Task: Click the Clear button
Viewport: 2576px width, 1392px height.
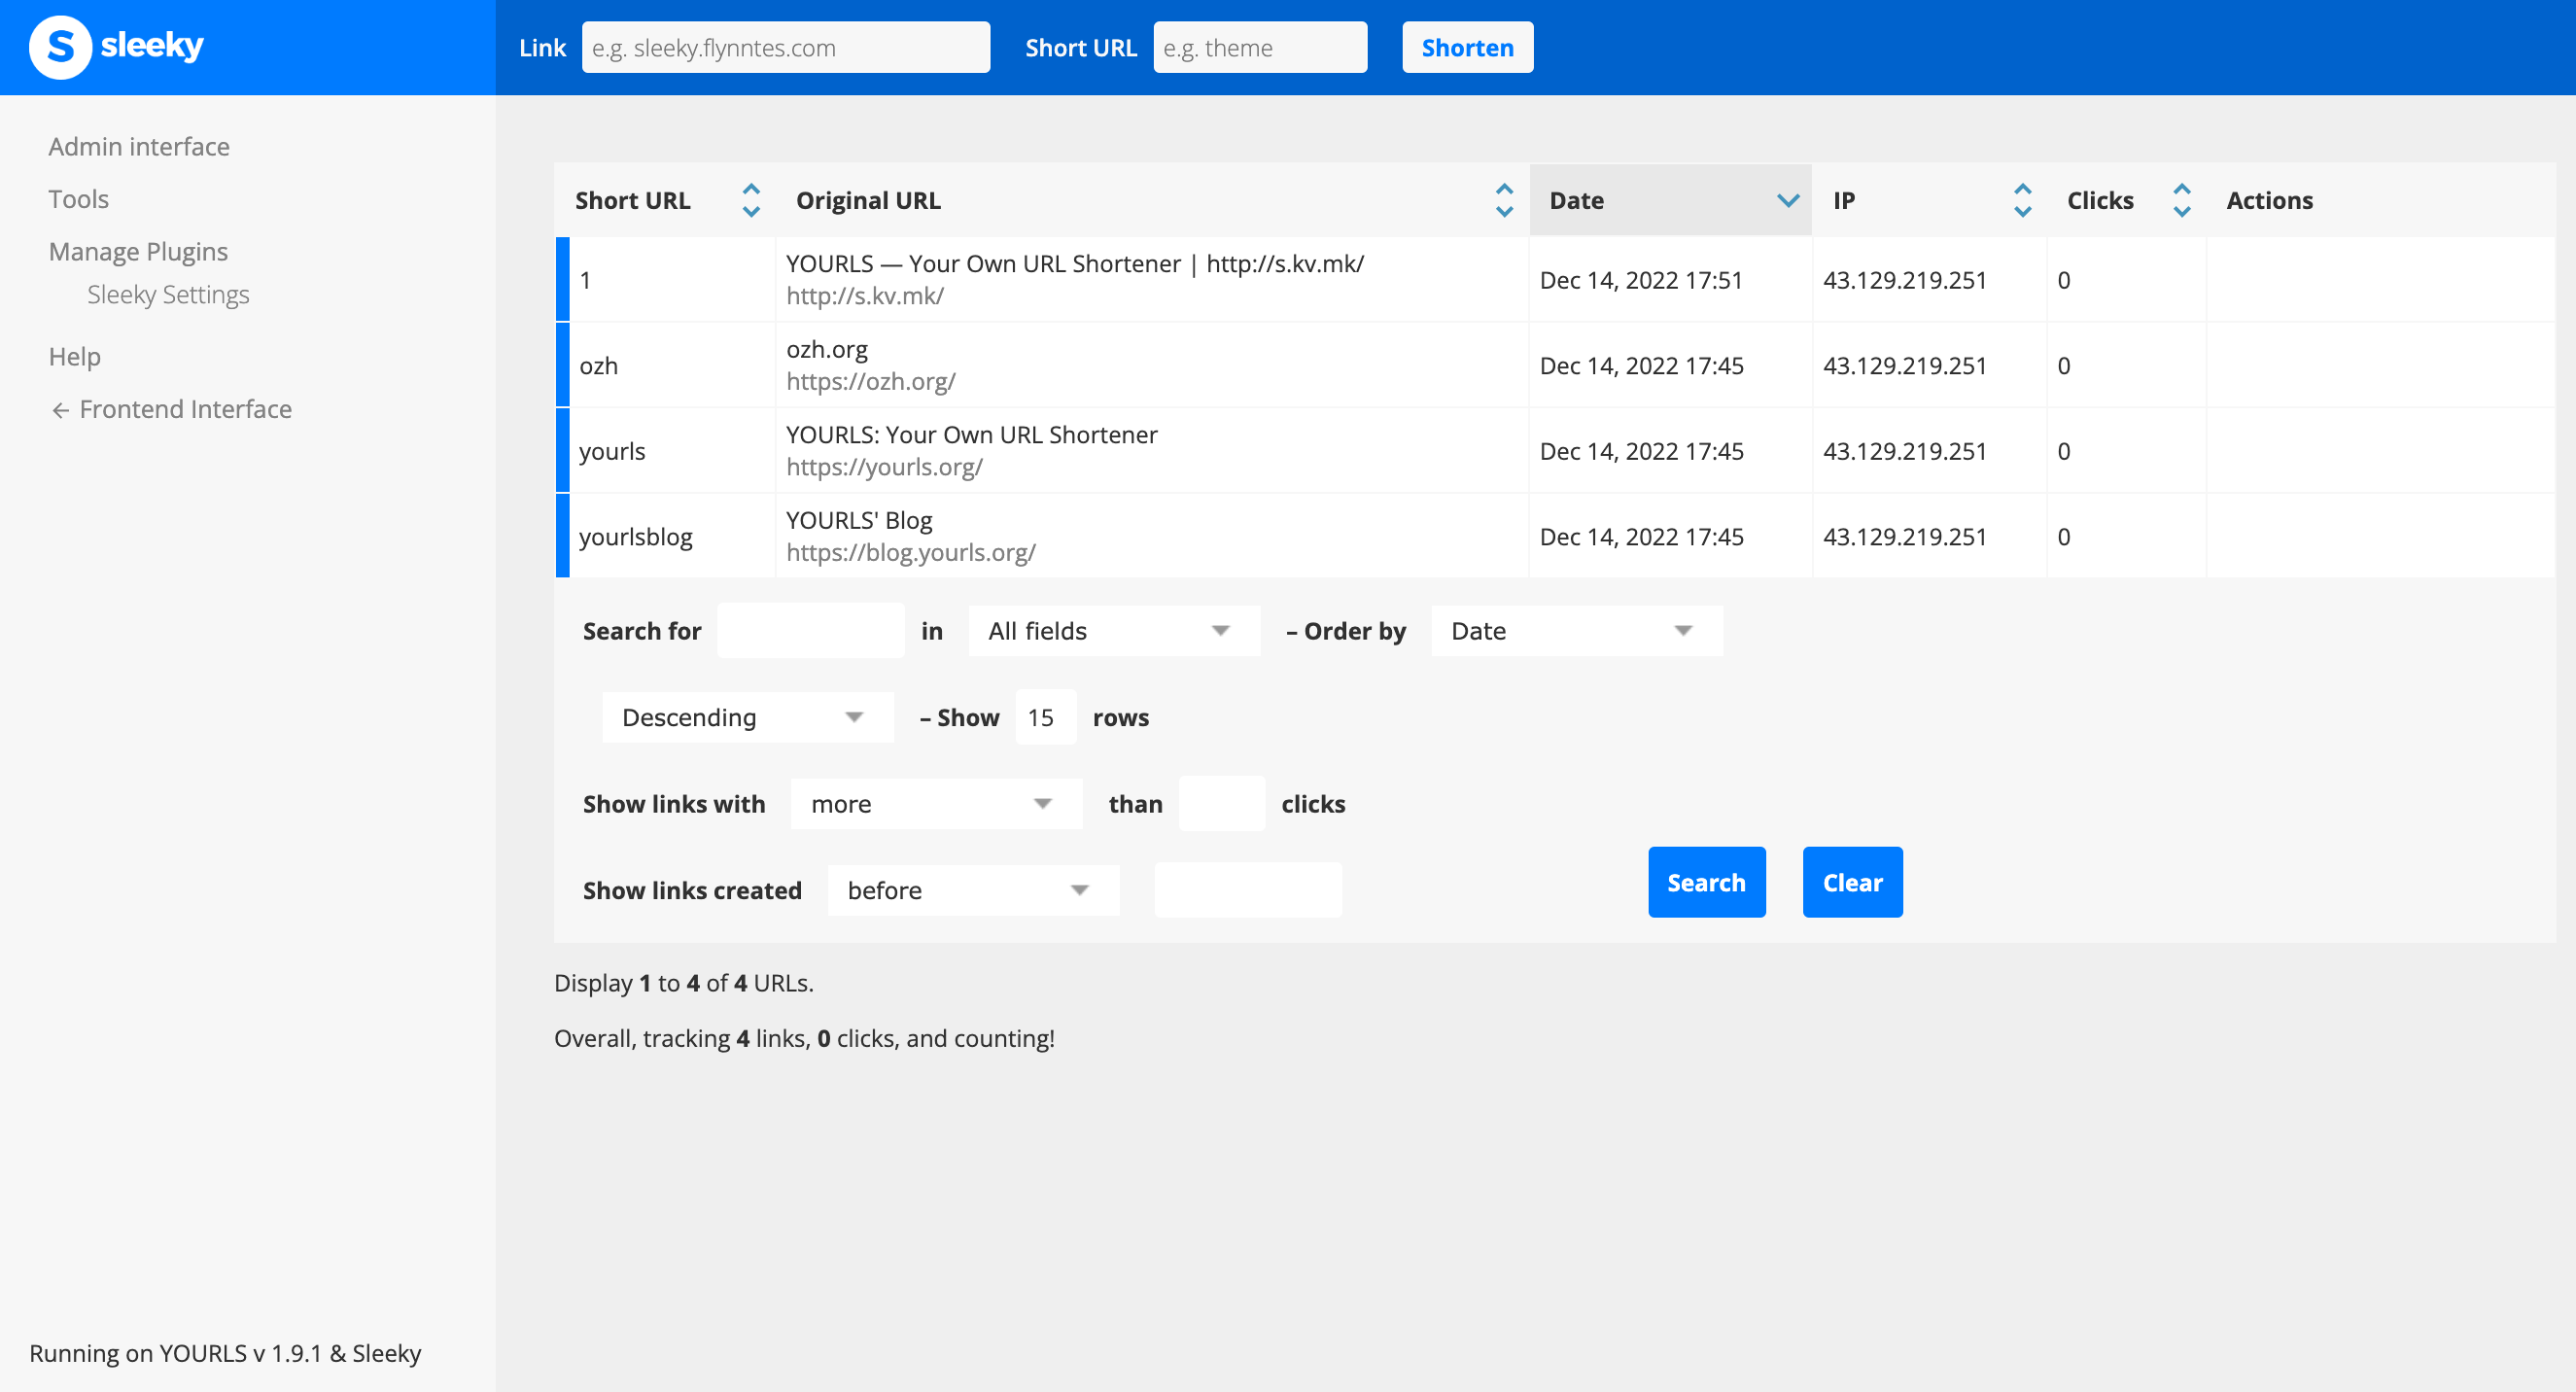Action: pyautogui.click(x=1851, y=881)
